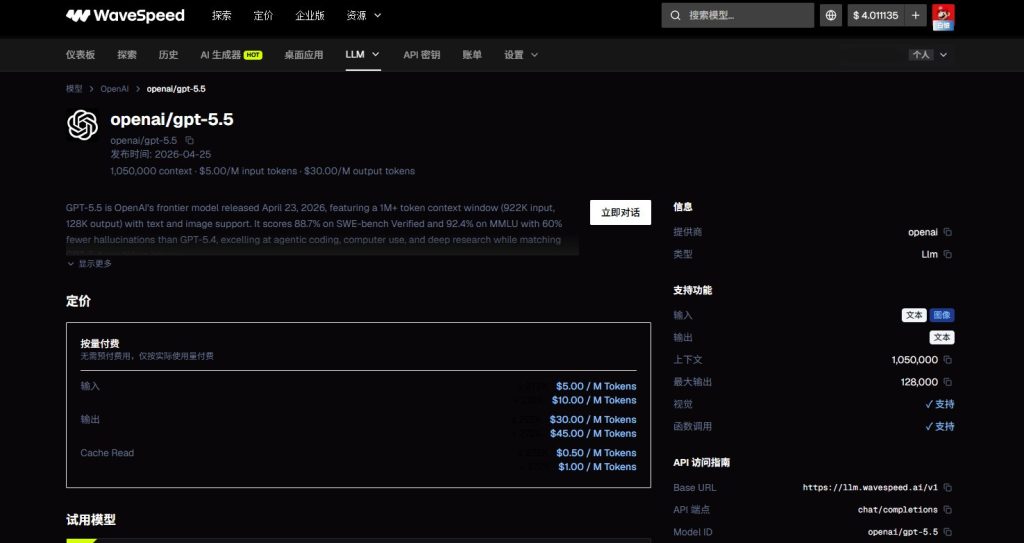Expand the 资源 dropdown in top bar
Screen dimensions: 1024x543
364,15
